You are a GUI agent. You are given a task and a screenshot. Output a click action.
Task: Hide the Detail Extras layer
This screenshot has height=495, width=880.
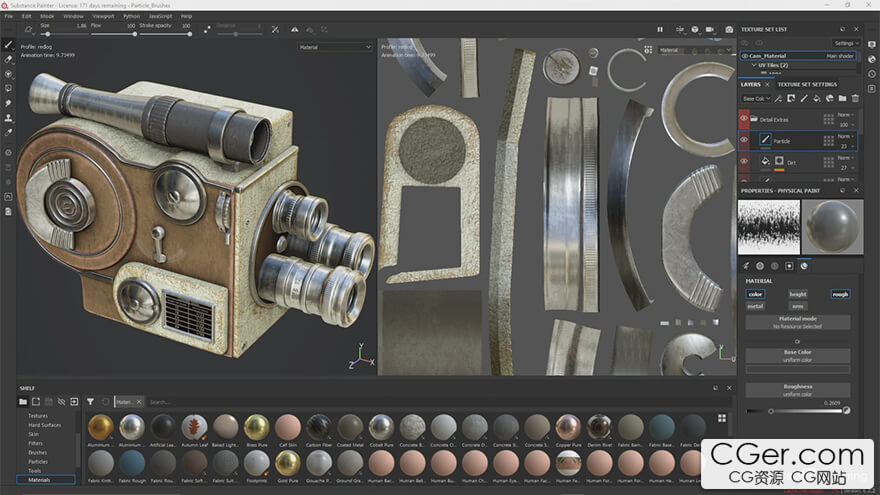coord(744,118)
